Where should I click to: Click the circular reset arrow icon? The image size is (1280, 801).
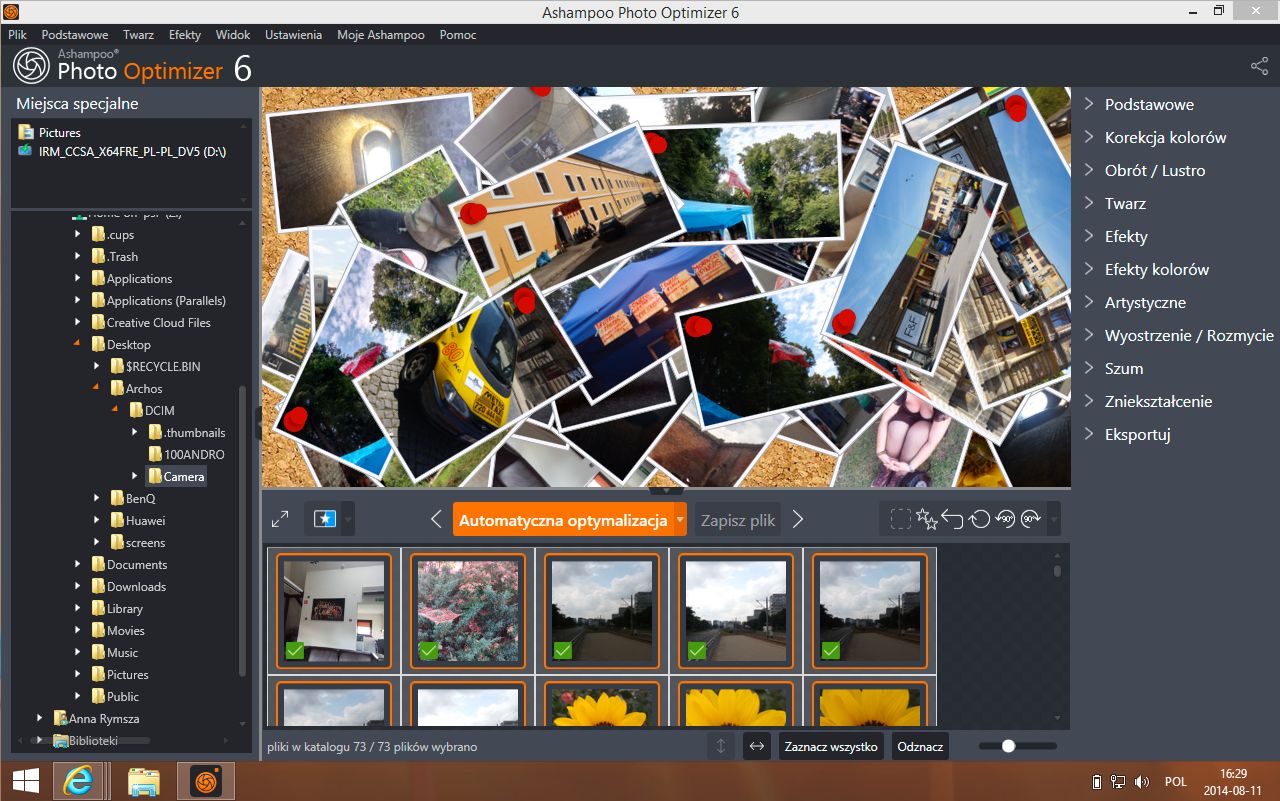click(x=979, y=519)
